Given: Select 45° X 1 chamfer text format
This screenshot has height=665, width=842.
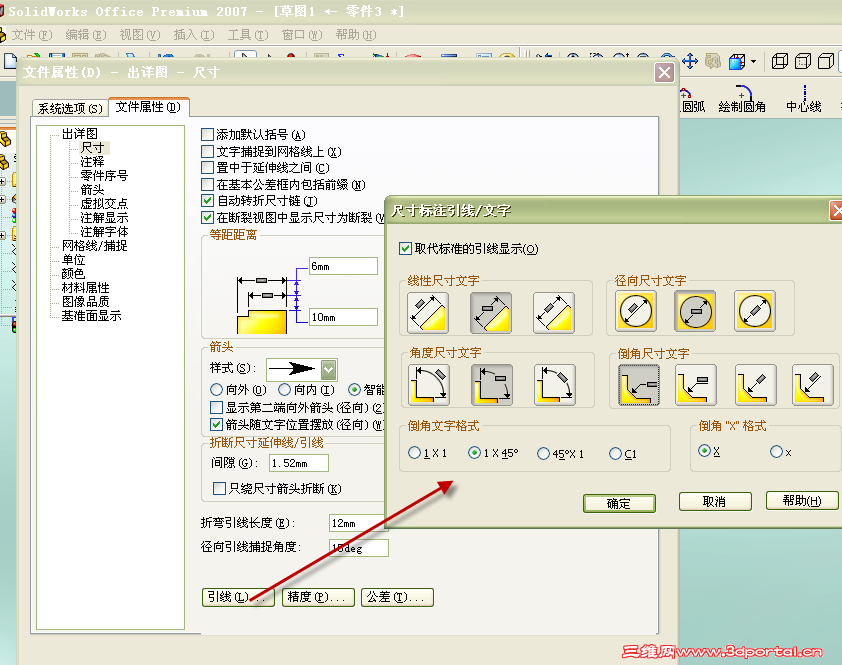Looking at the screenshot, I should pos(543,454).
